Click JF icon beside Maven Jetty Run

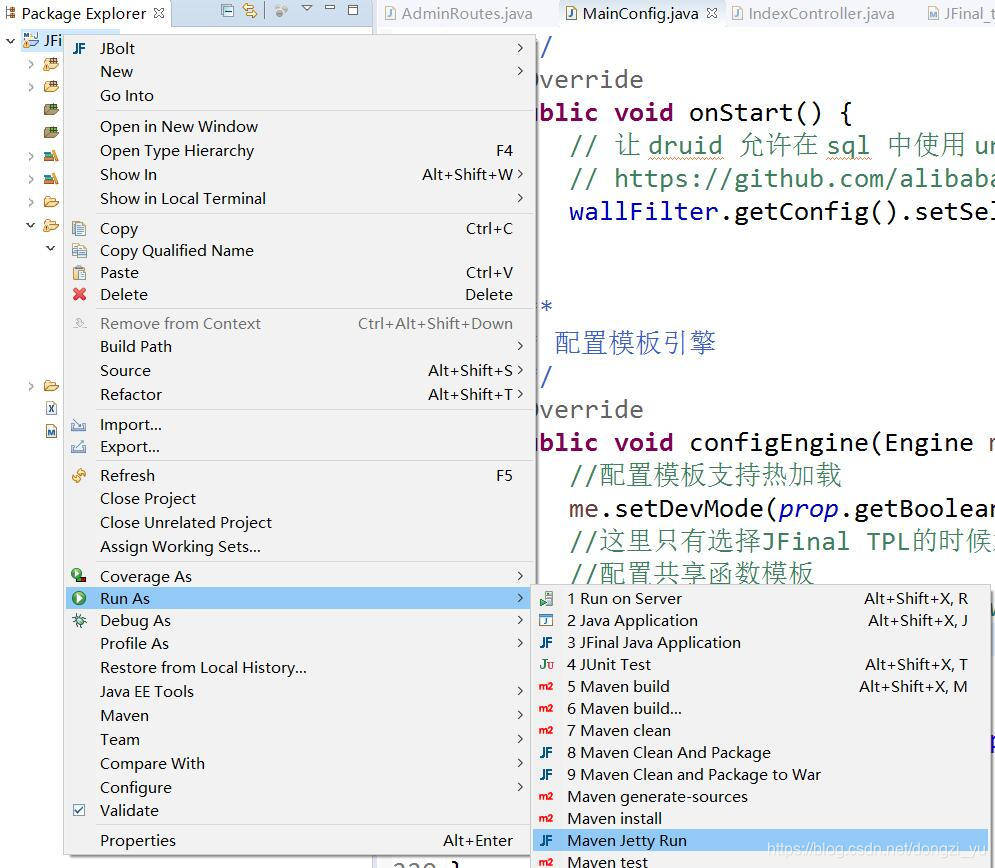(546, 841)
